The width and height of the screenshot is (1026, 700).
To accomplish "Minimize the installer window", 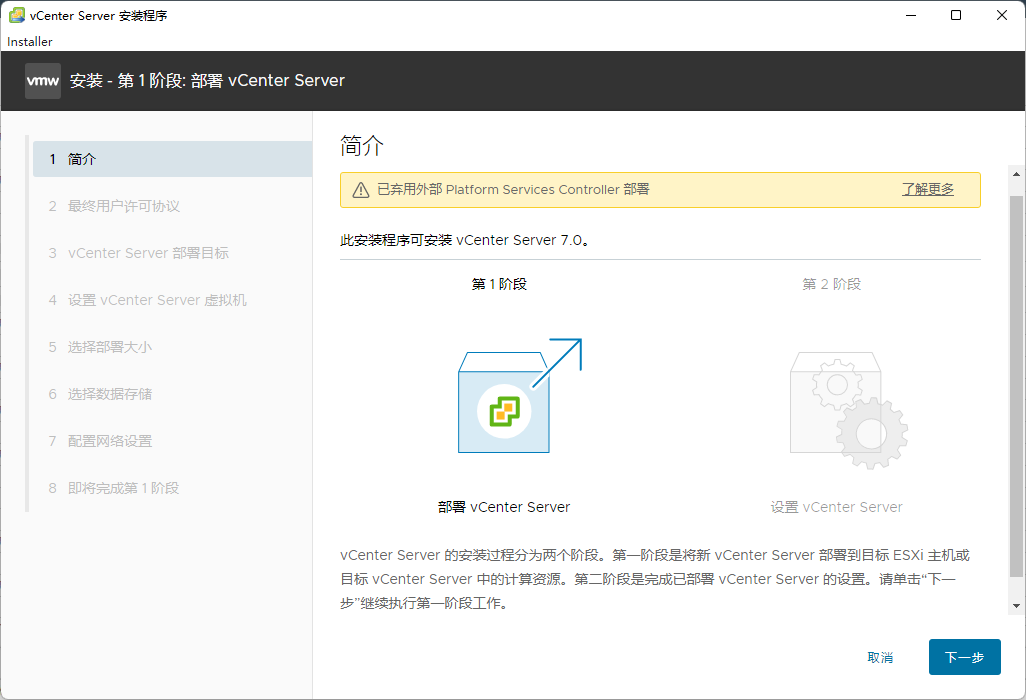I will (x=911, y=15).
